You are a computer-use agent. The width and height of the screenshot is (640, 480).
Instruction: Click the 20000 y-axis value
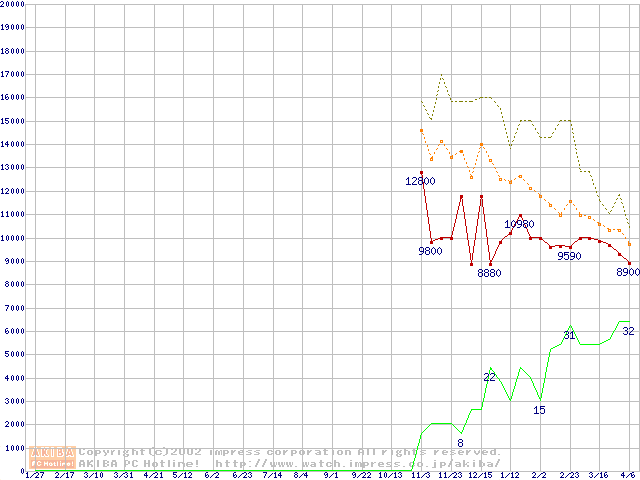[13, 4]
